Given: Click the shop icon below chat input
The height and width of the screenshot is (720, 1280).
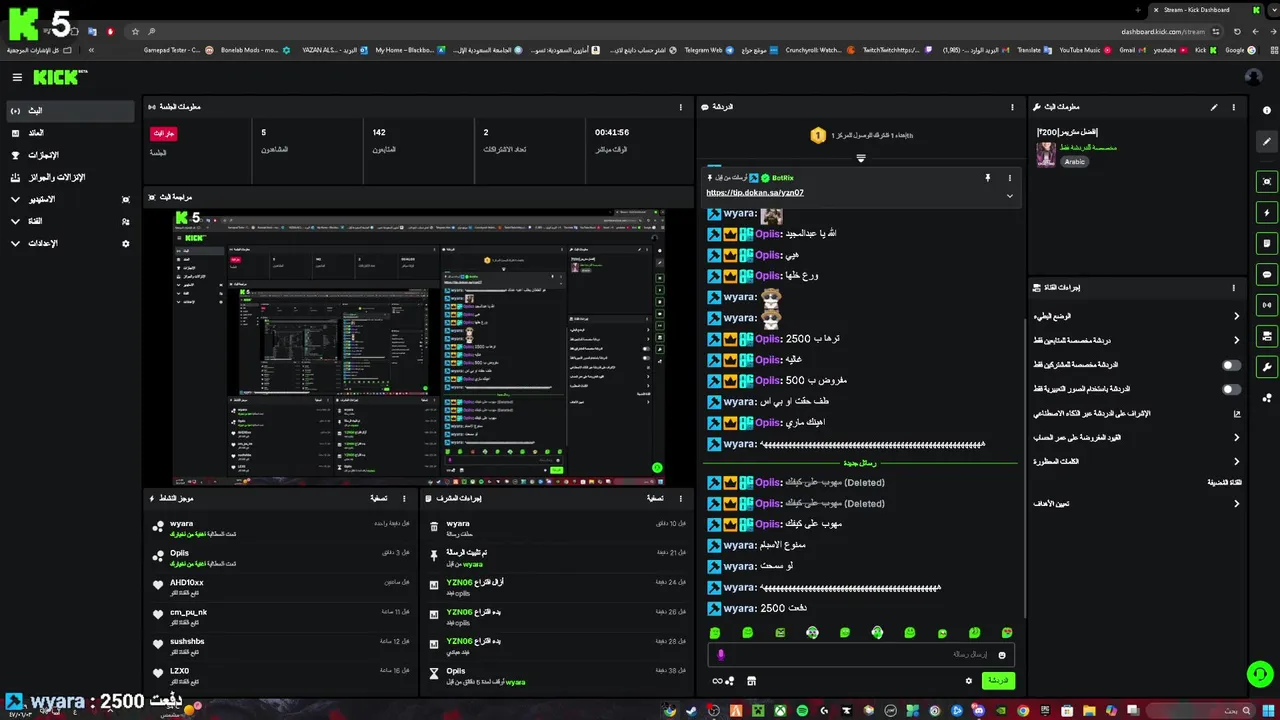Looking at the screenshot, I should (x=751, y=681).
